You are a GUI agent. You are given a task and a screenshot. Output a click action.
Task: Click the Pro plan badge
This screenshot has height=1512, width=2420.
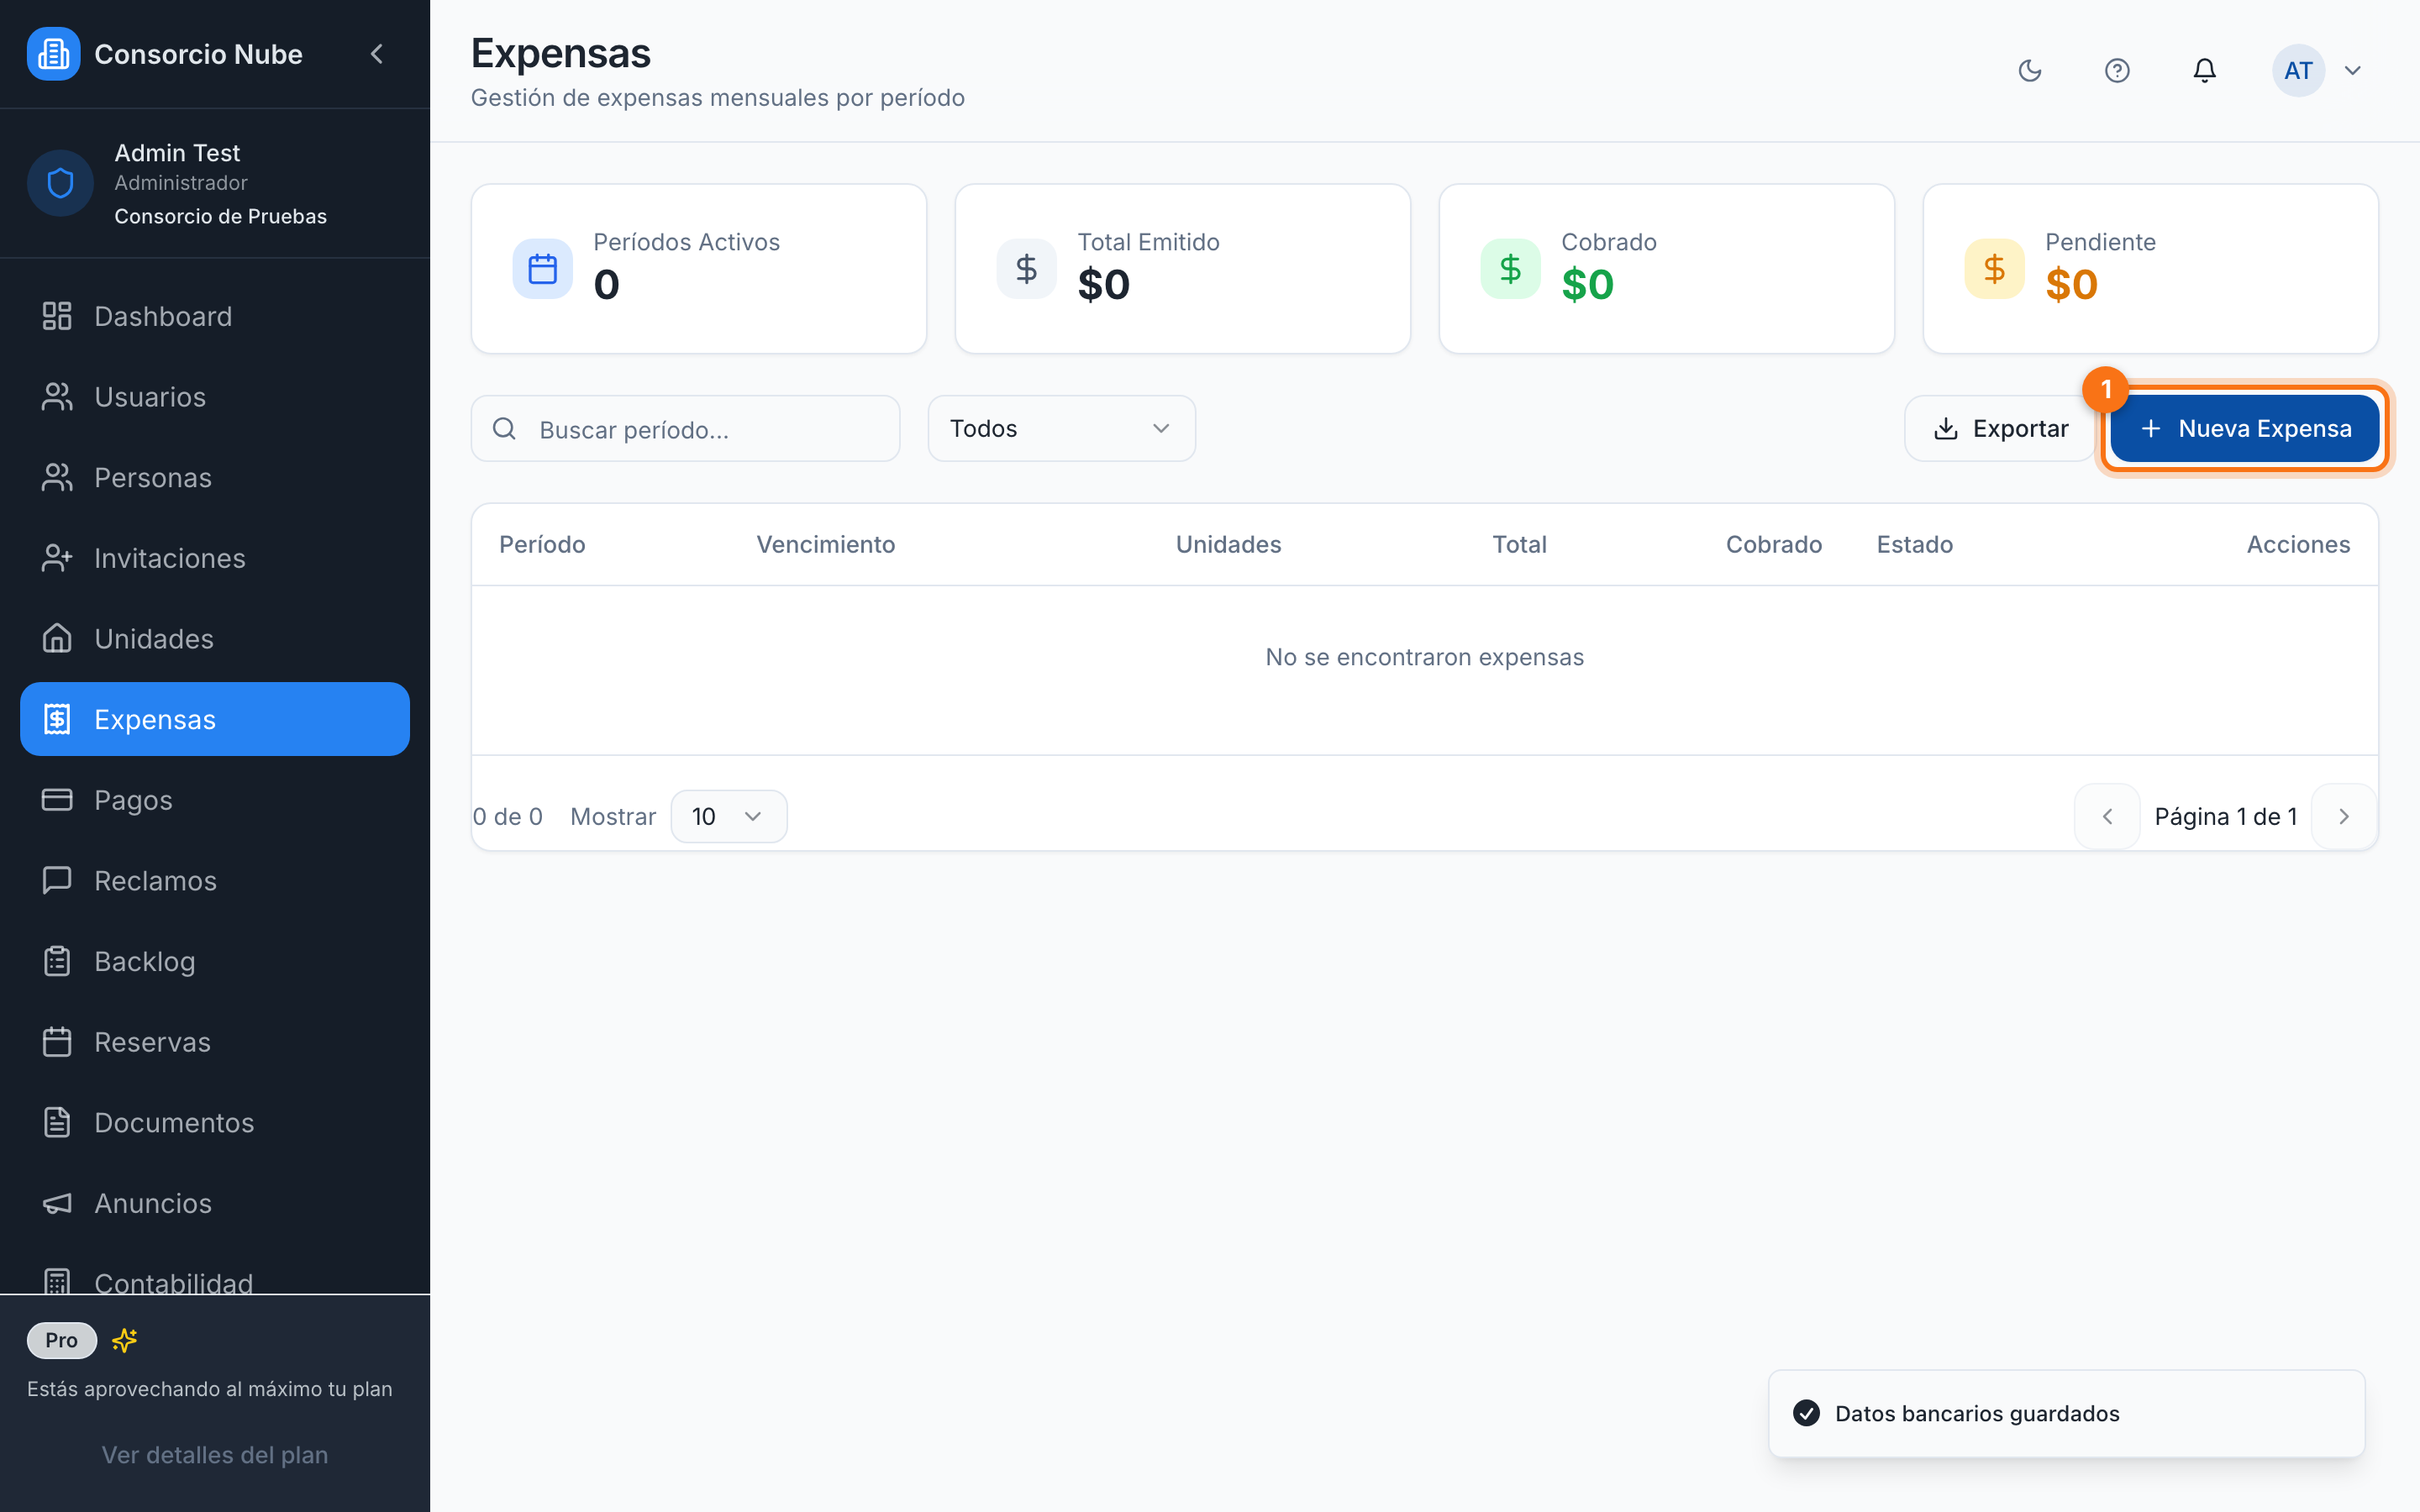tap(61, 1340)
